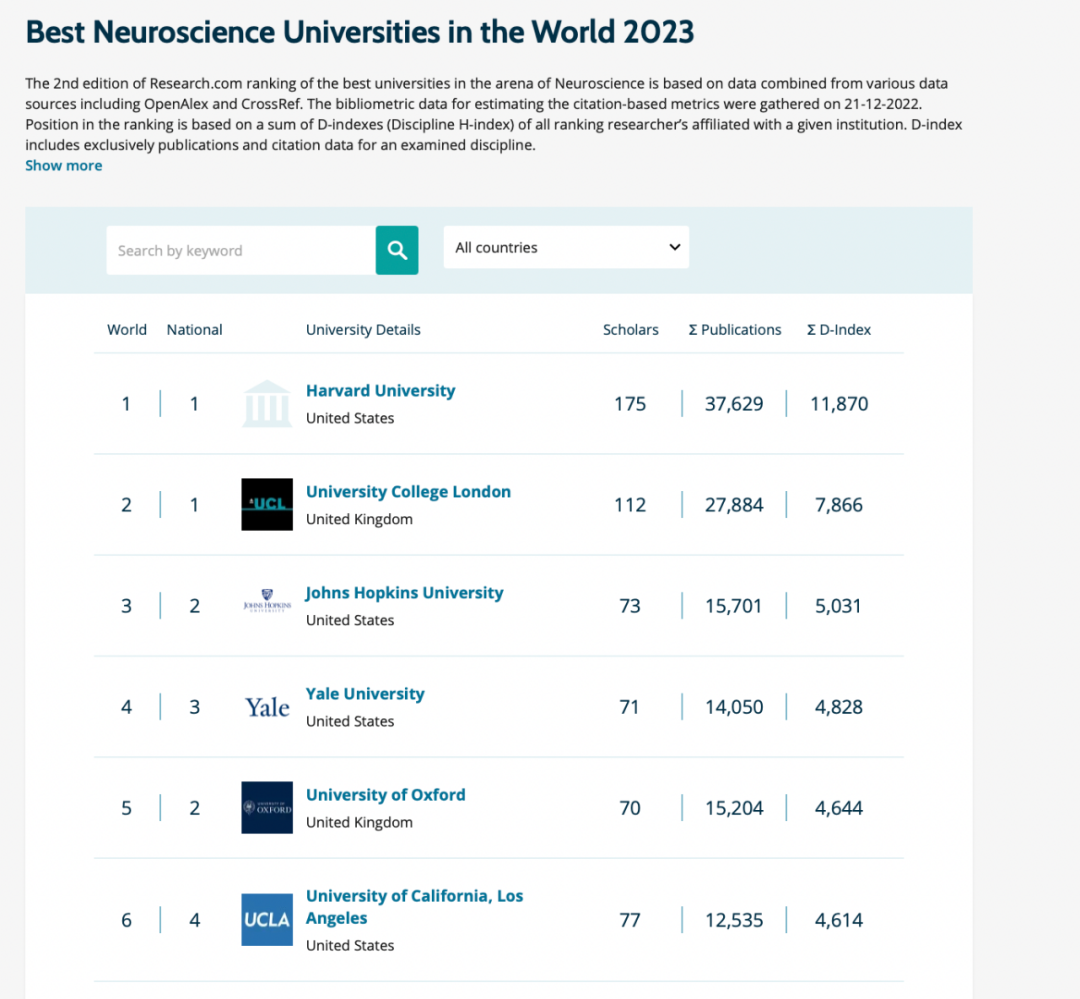Click the Johns Hopkins logo
This screenshot has width=1080, height=999.
tap(267, 601)
